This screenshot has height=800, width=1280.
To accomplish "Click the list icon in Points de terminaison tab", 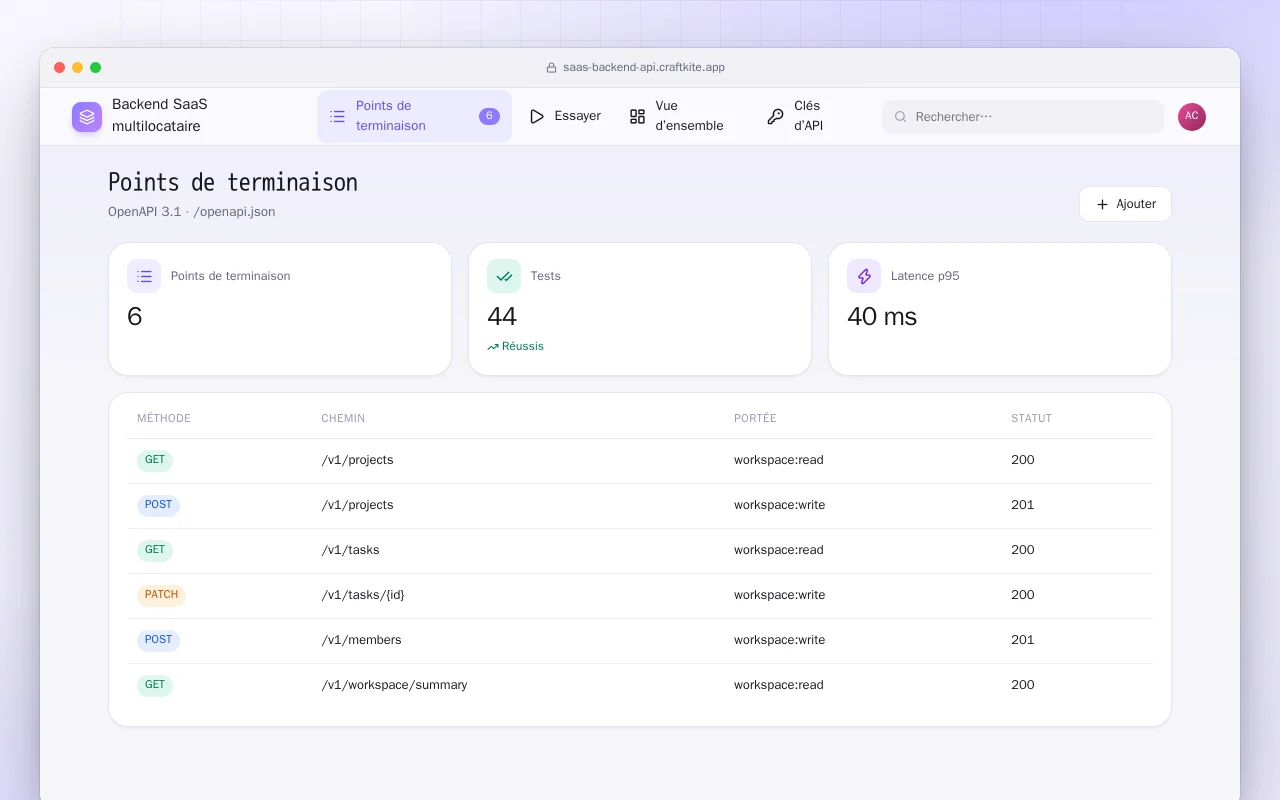I will click(x=338, y=117).
